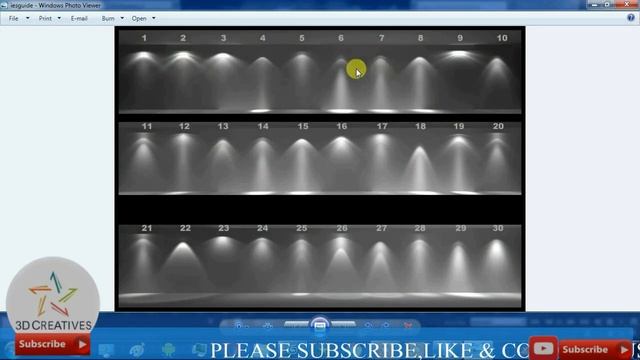Expand the File dropdown arrow

28,18
